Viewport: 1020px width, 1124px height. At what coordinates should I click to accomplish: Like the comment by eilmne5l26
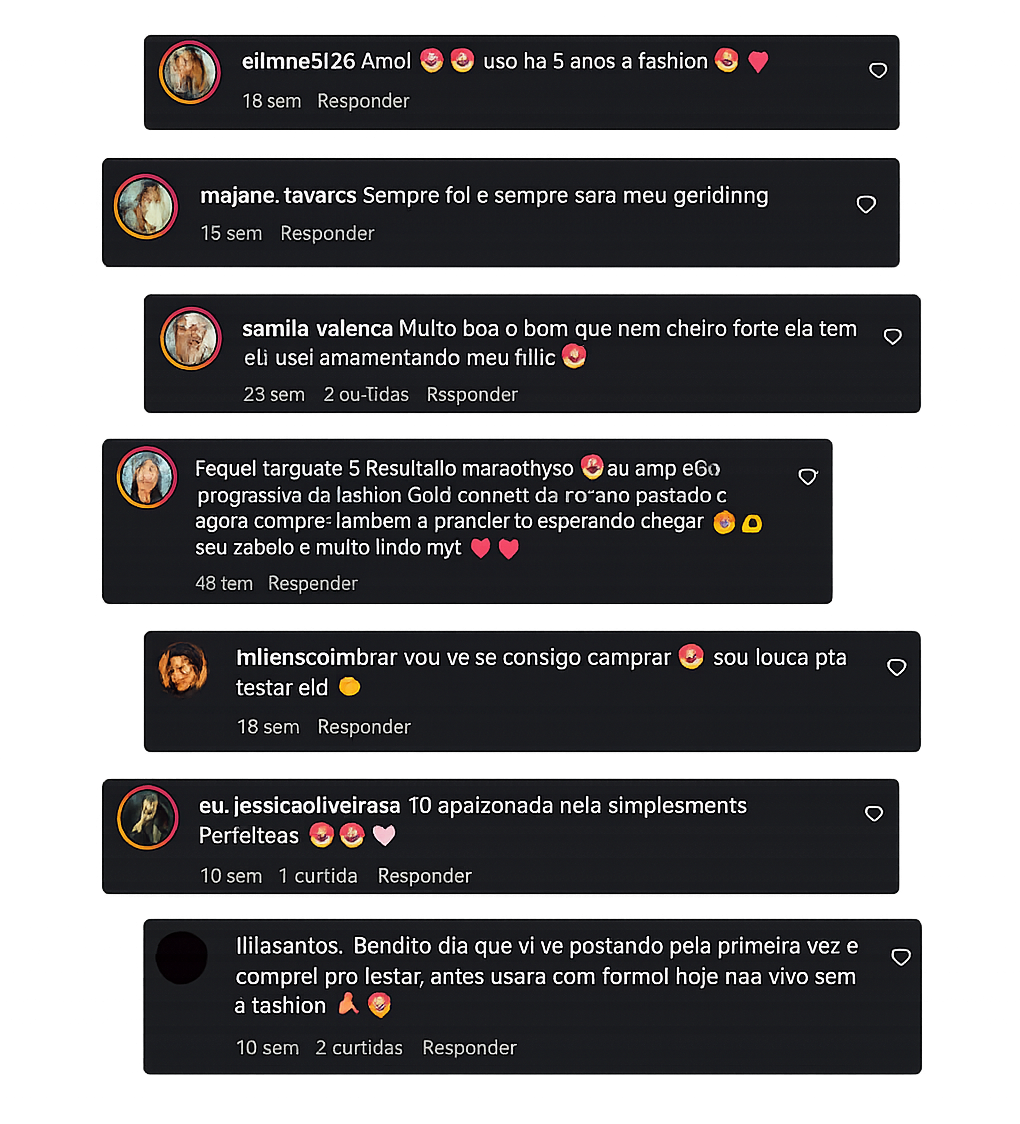point(878,70)
